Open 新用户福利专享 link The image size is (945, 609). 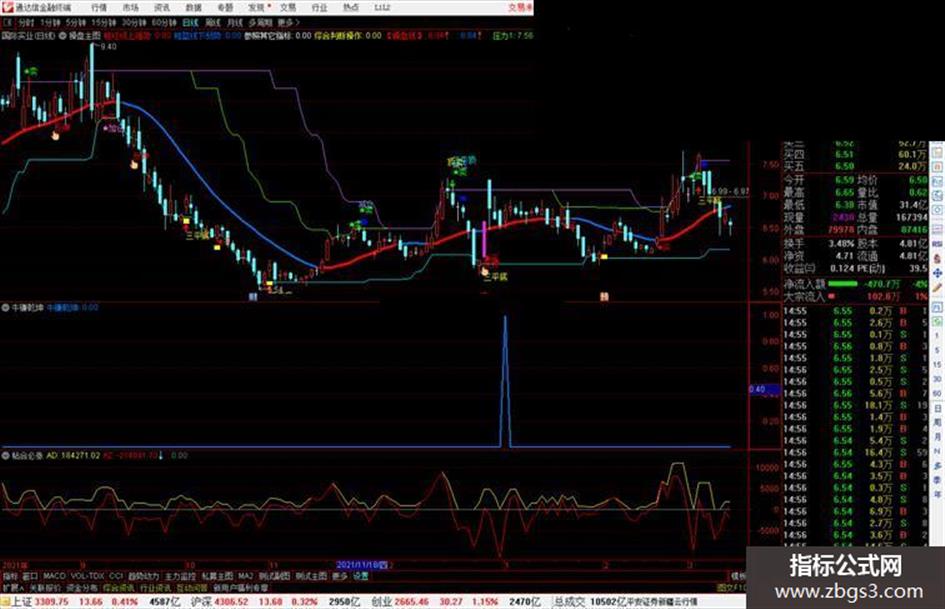[240, 587]
